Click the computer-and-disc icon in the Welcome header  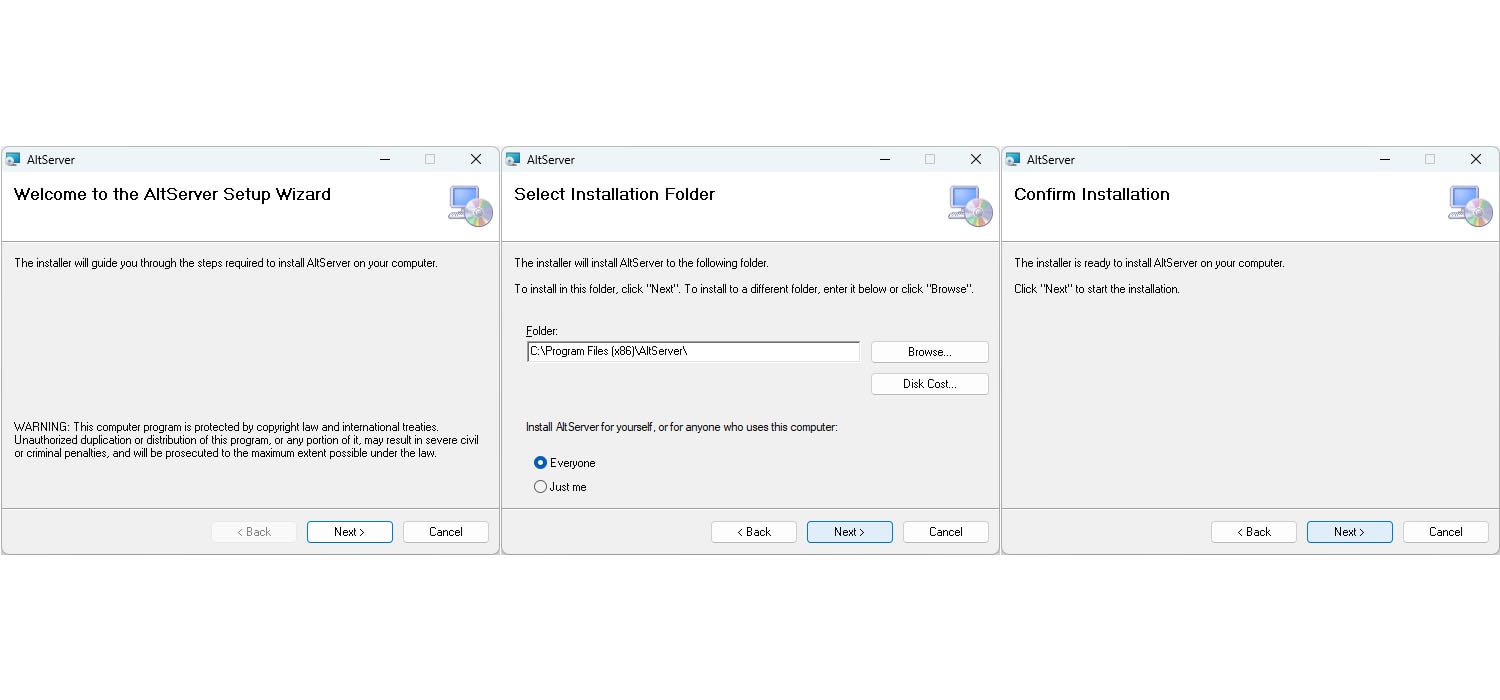(x=471, y=205)
